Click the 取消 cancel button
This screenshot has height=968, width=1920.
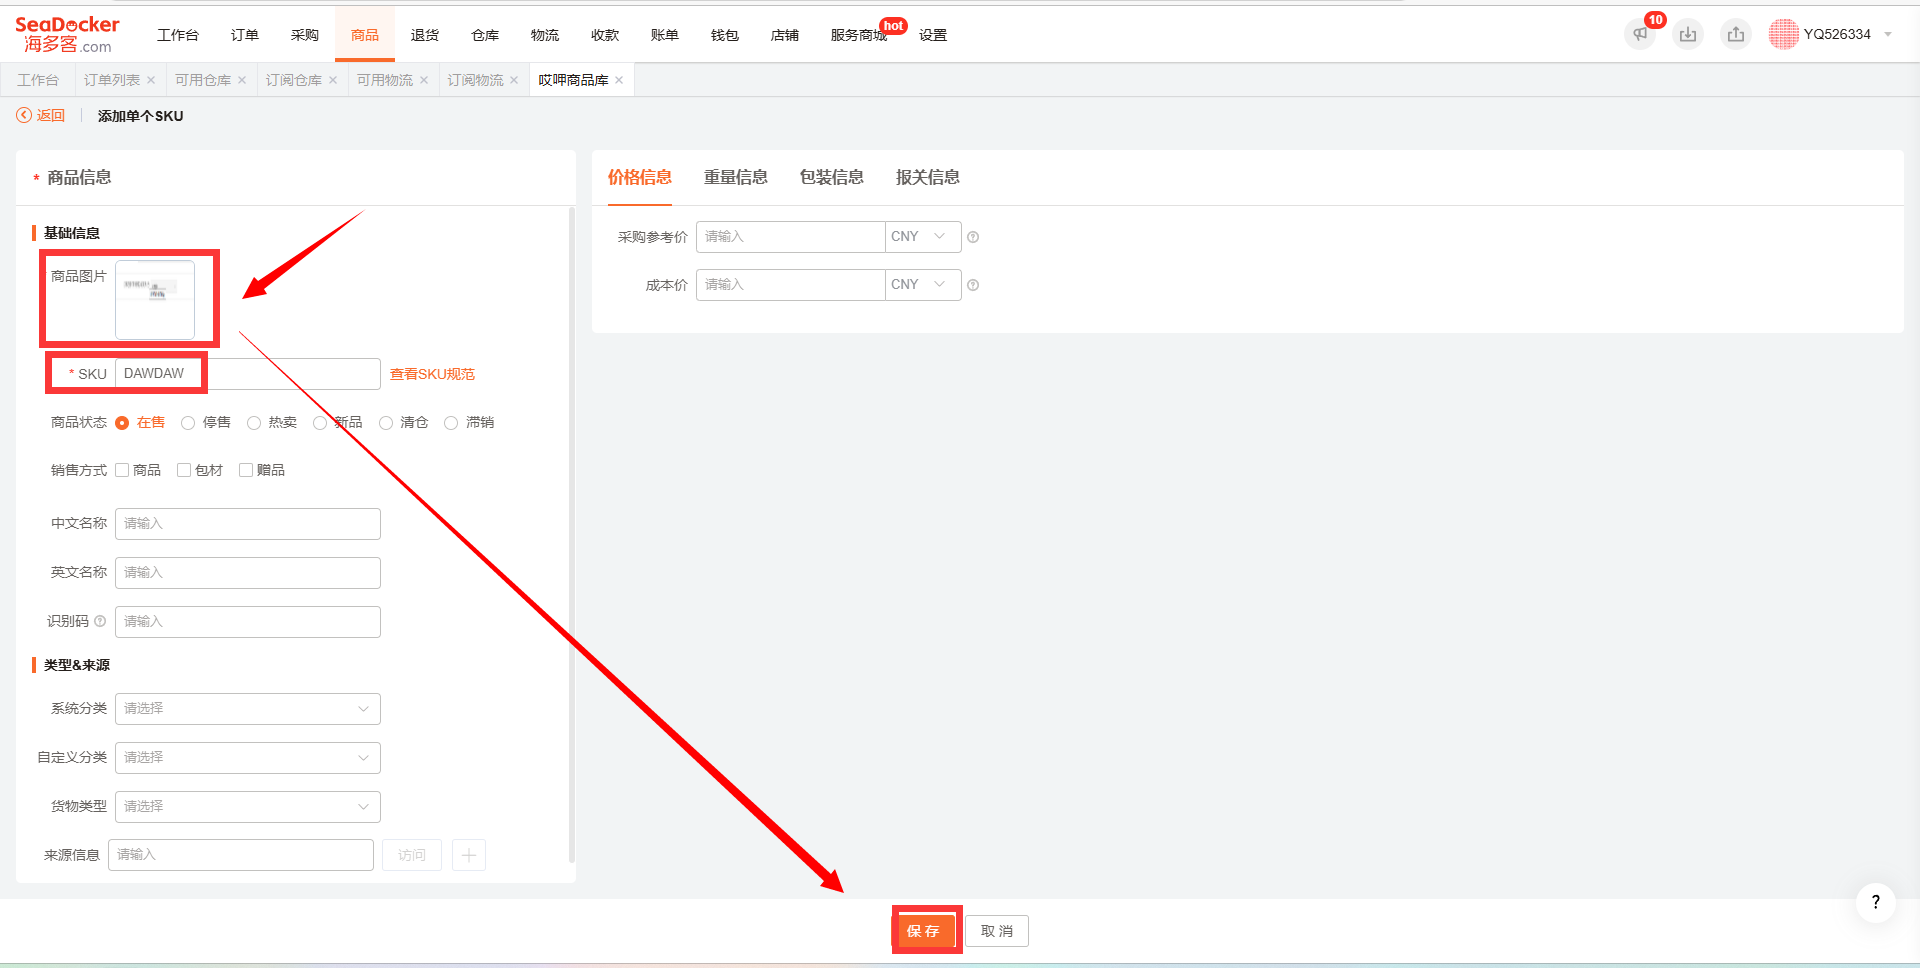pos(997,931)
